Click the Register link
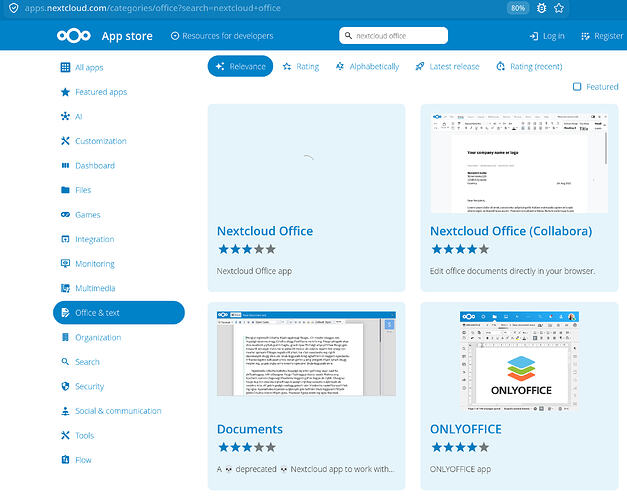Screen dimensions: 627x500 coord(602,36)
